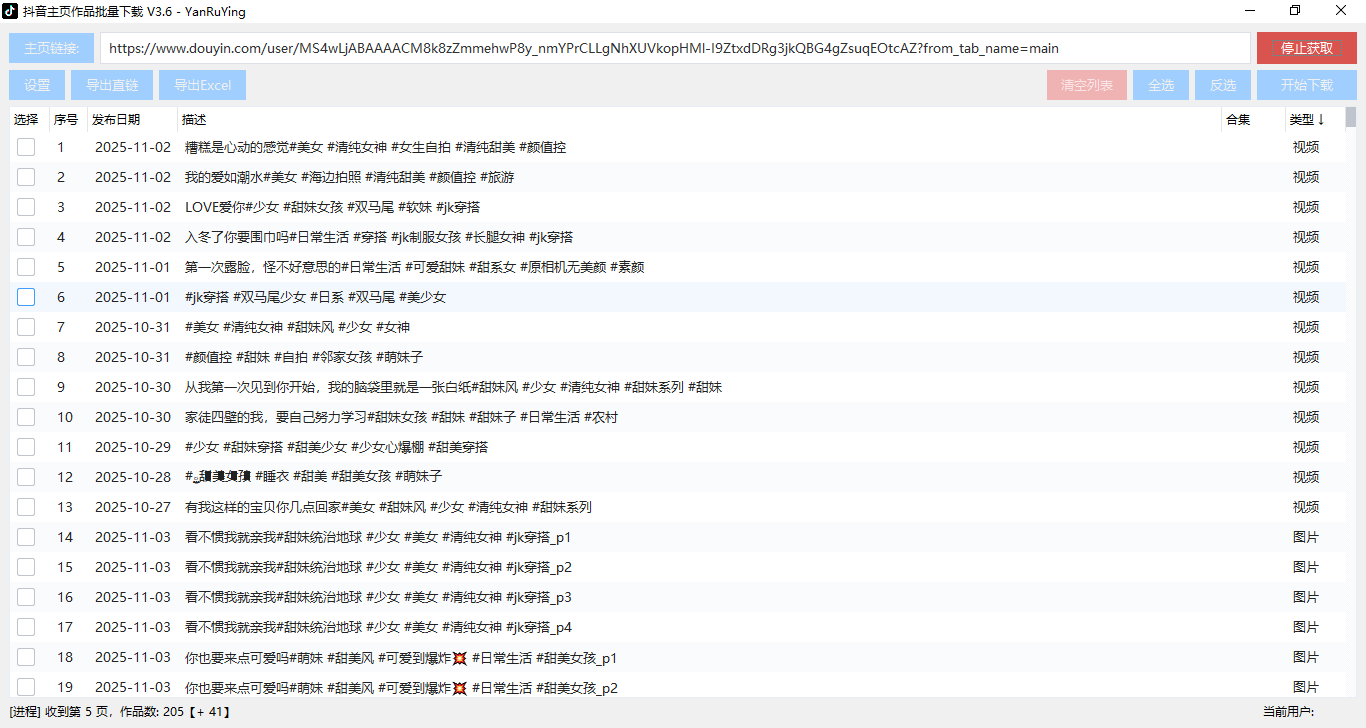Click 导出直链 to export direct links
The height and width of the screenshot is (728, 1366).
(111, 85)
